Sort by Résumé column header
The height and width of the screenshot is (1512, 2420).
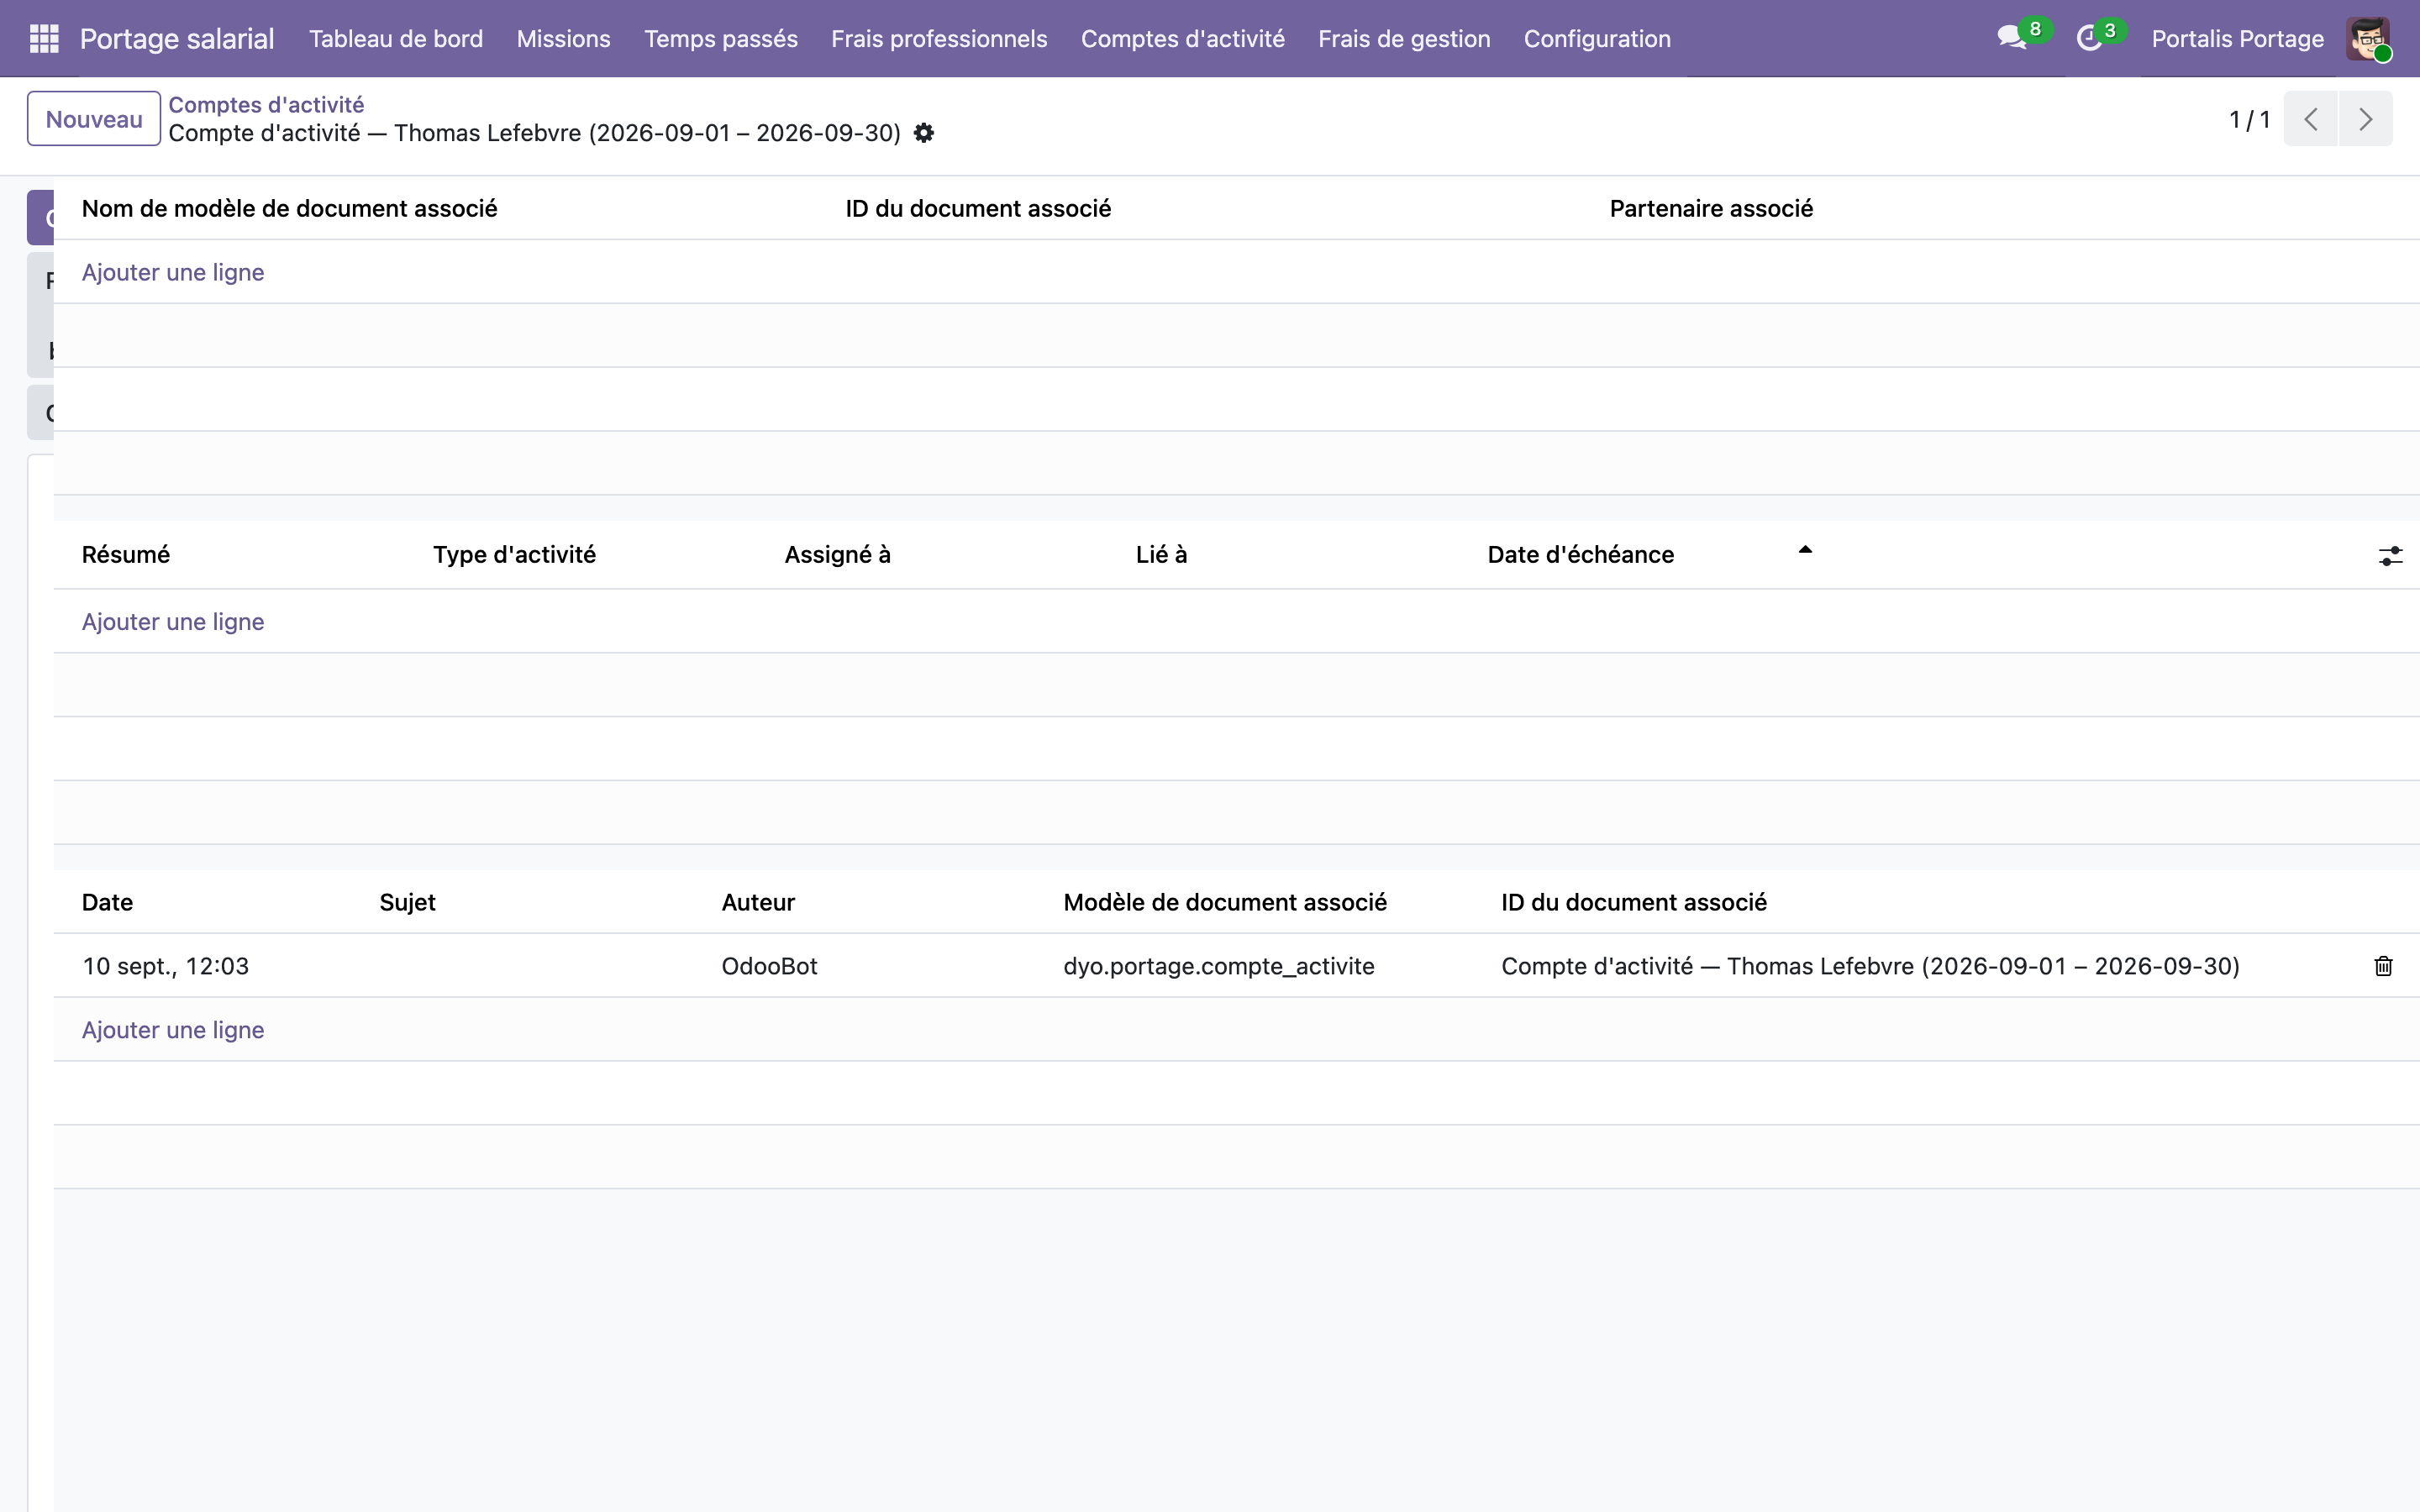point(126,555)
